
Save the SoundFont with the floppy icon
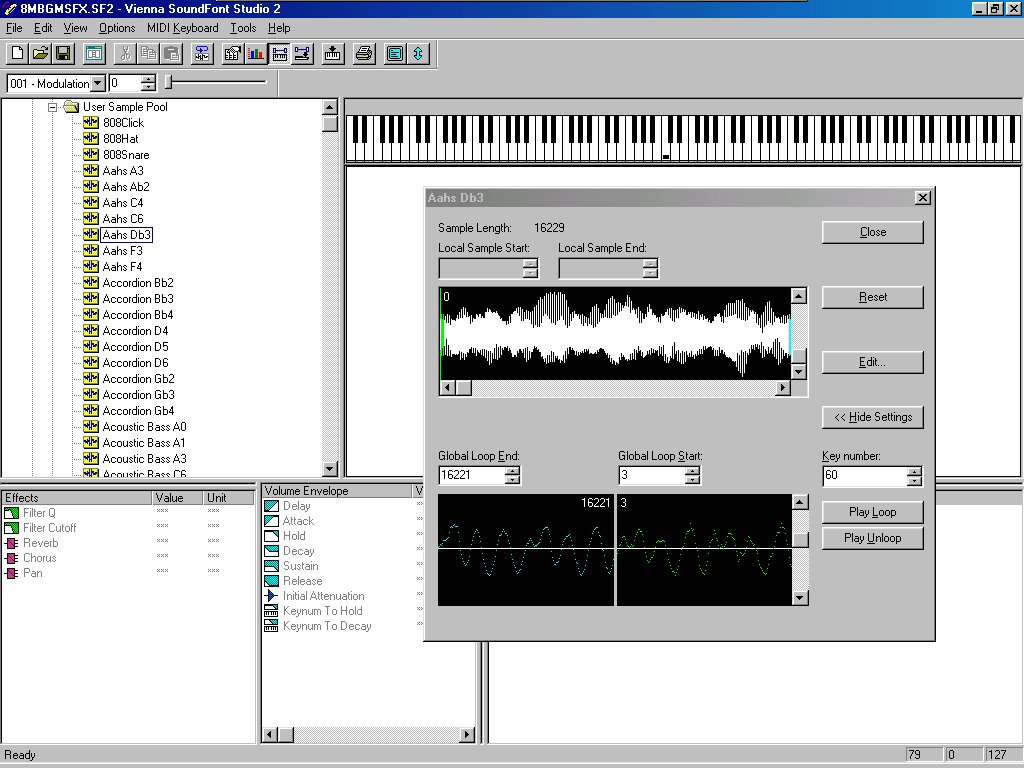click(x=63, y=54)
